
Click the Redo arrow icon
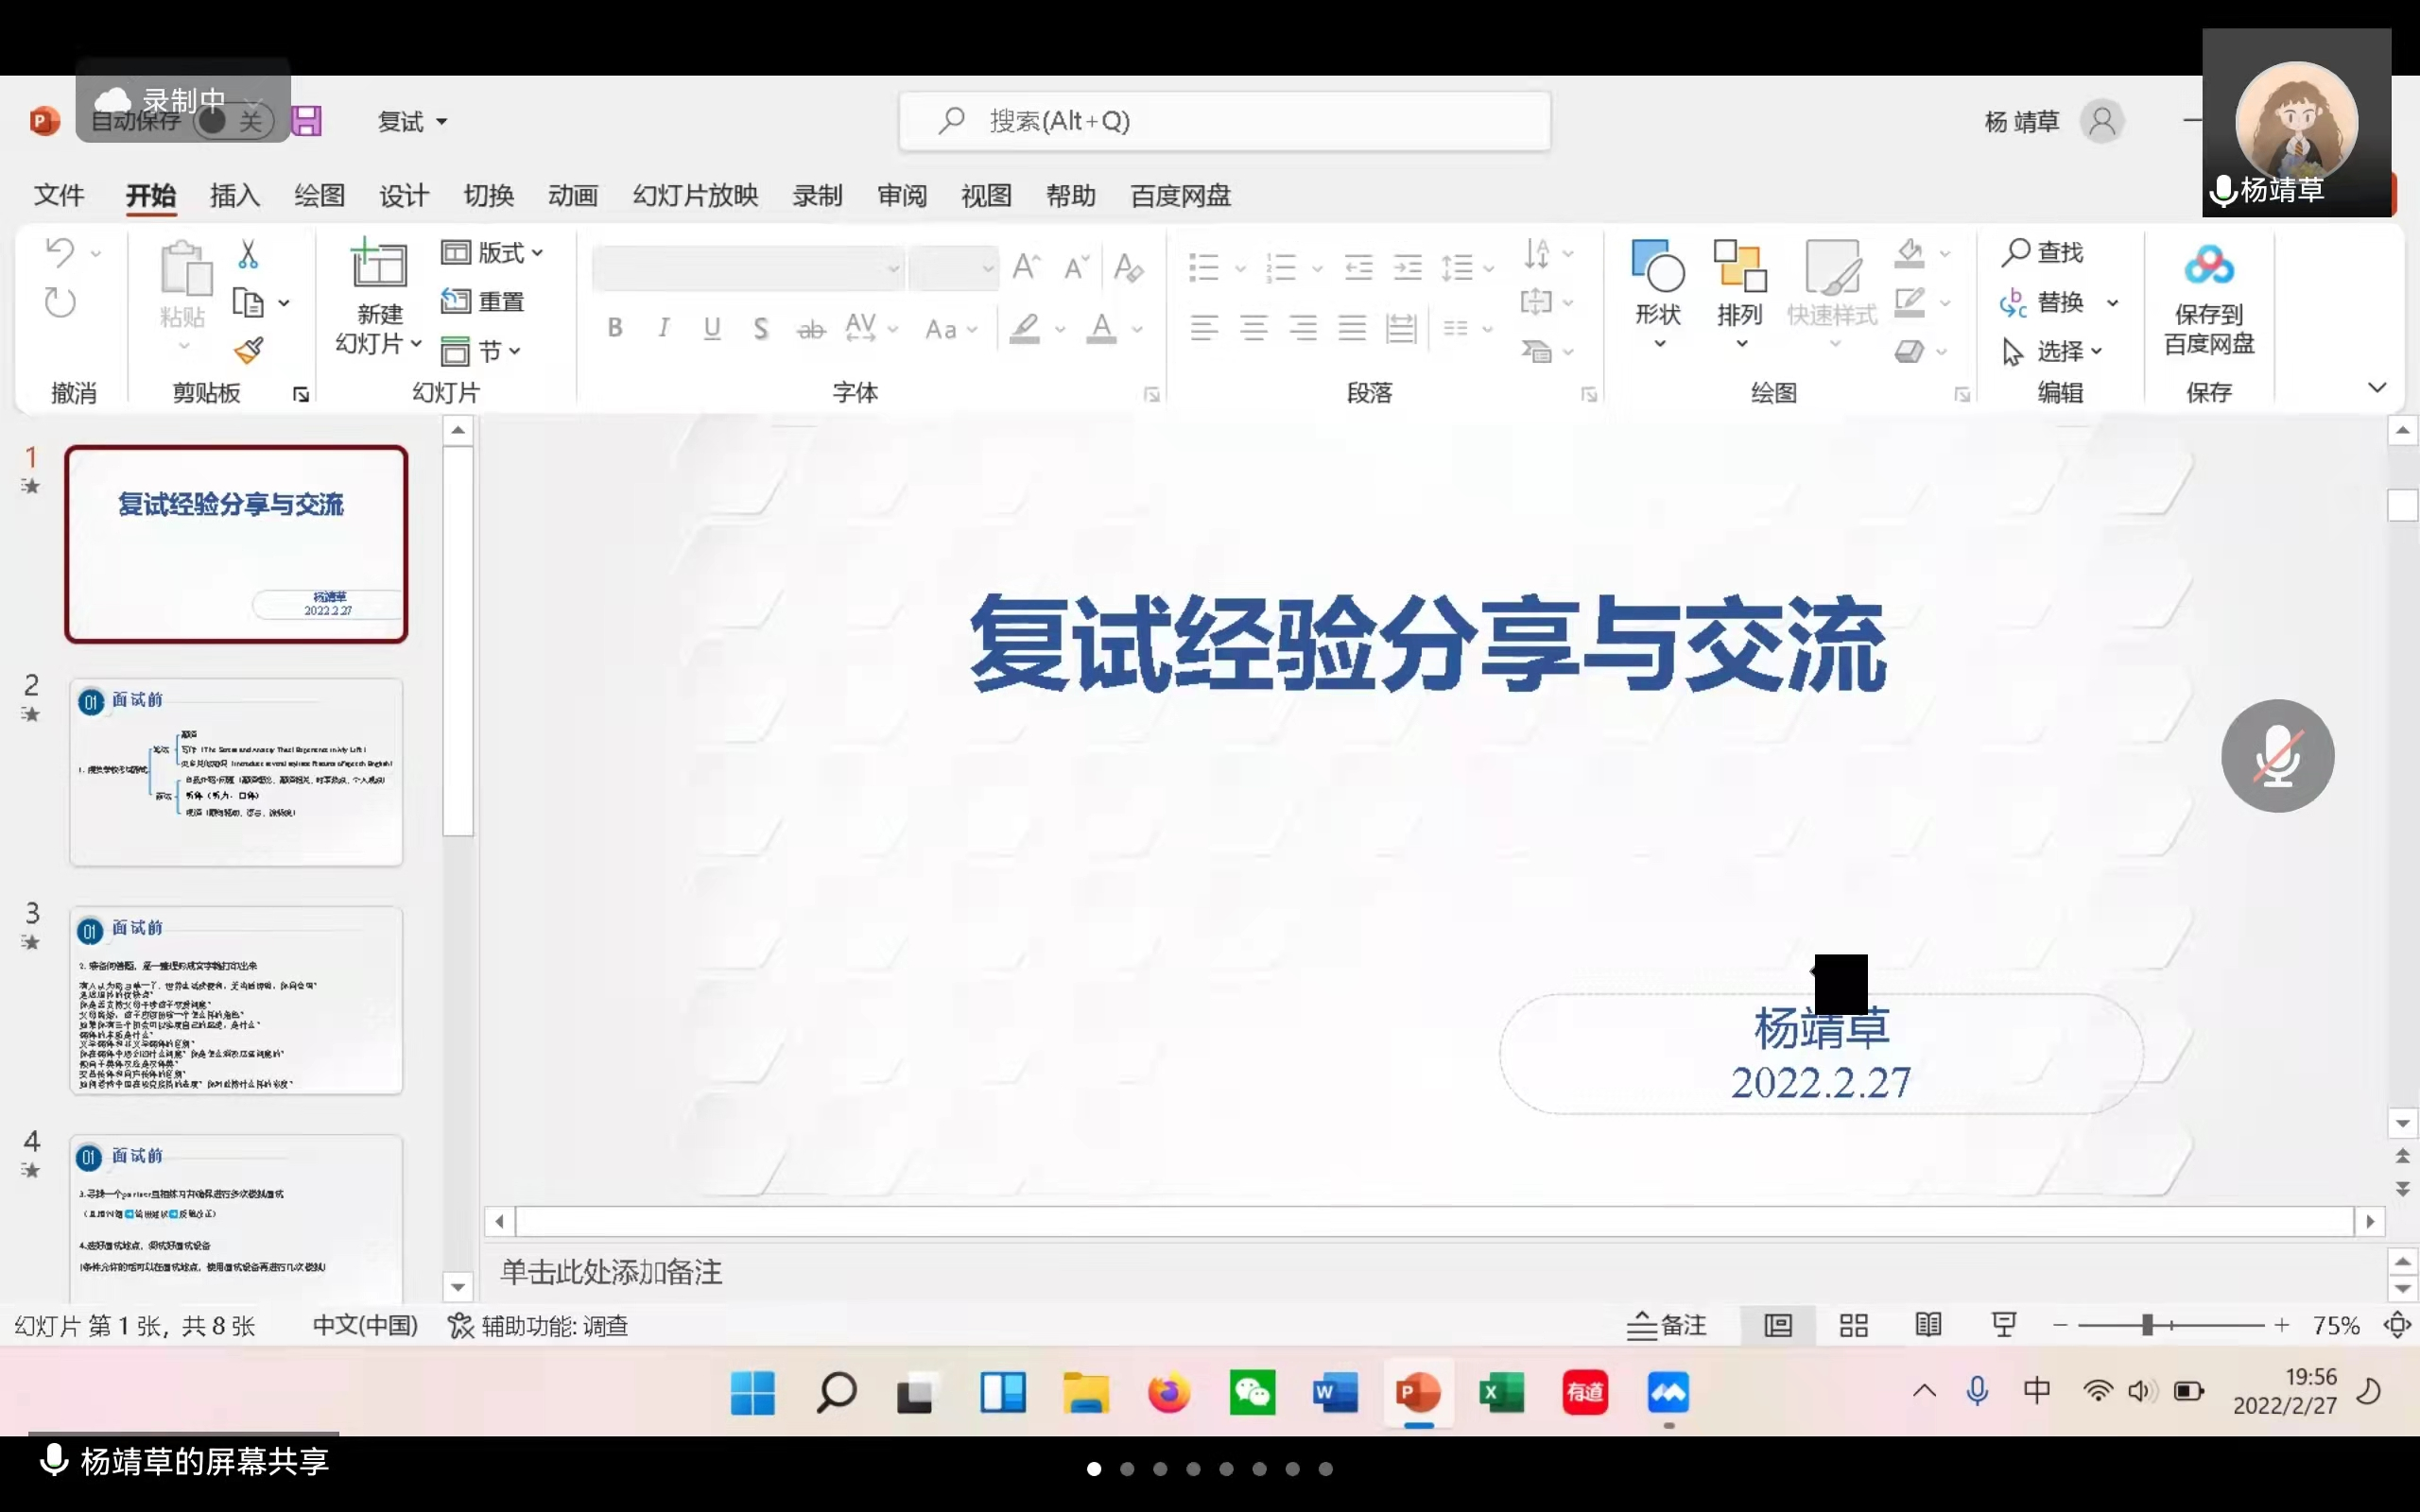point(60,302)
